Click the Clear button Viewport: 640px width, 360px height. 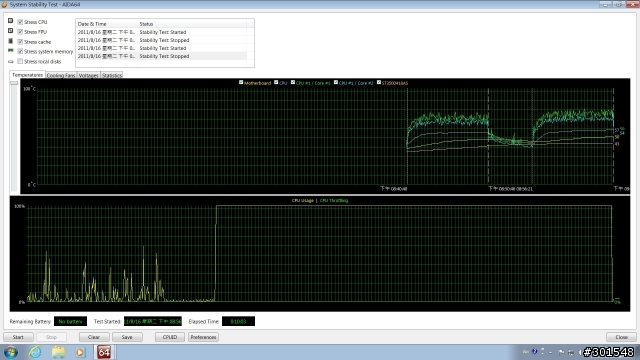[94, 337]
